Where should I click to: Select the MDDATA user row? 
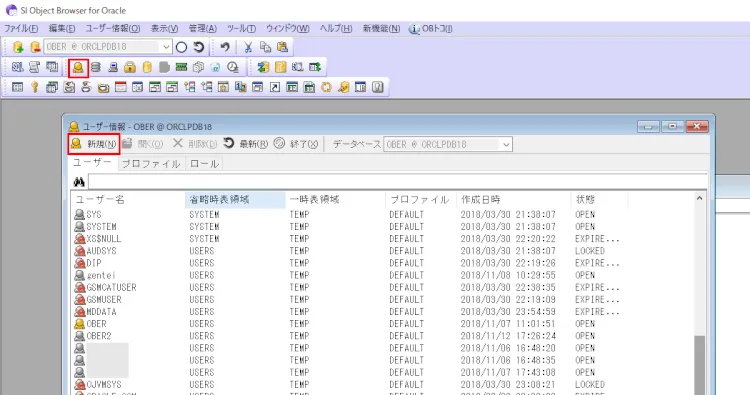click(x=383, y=312)
